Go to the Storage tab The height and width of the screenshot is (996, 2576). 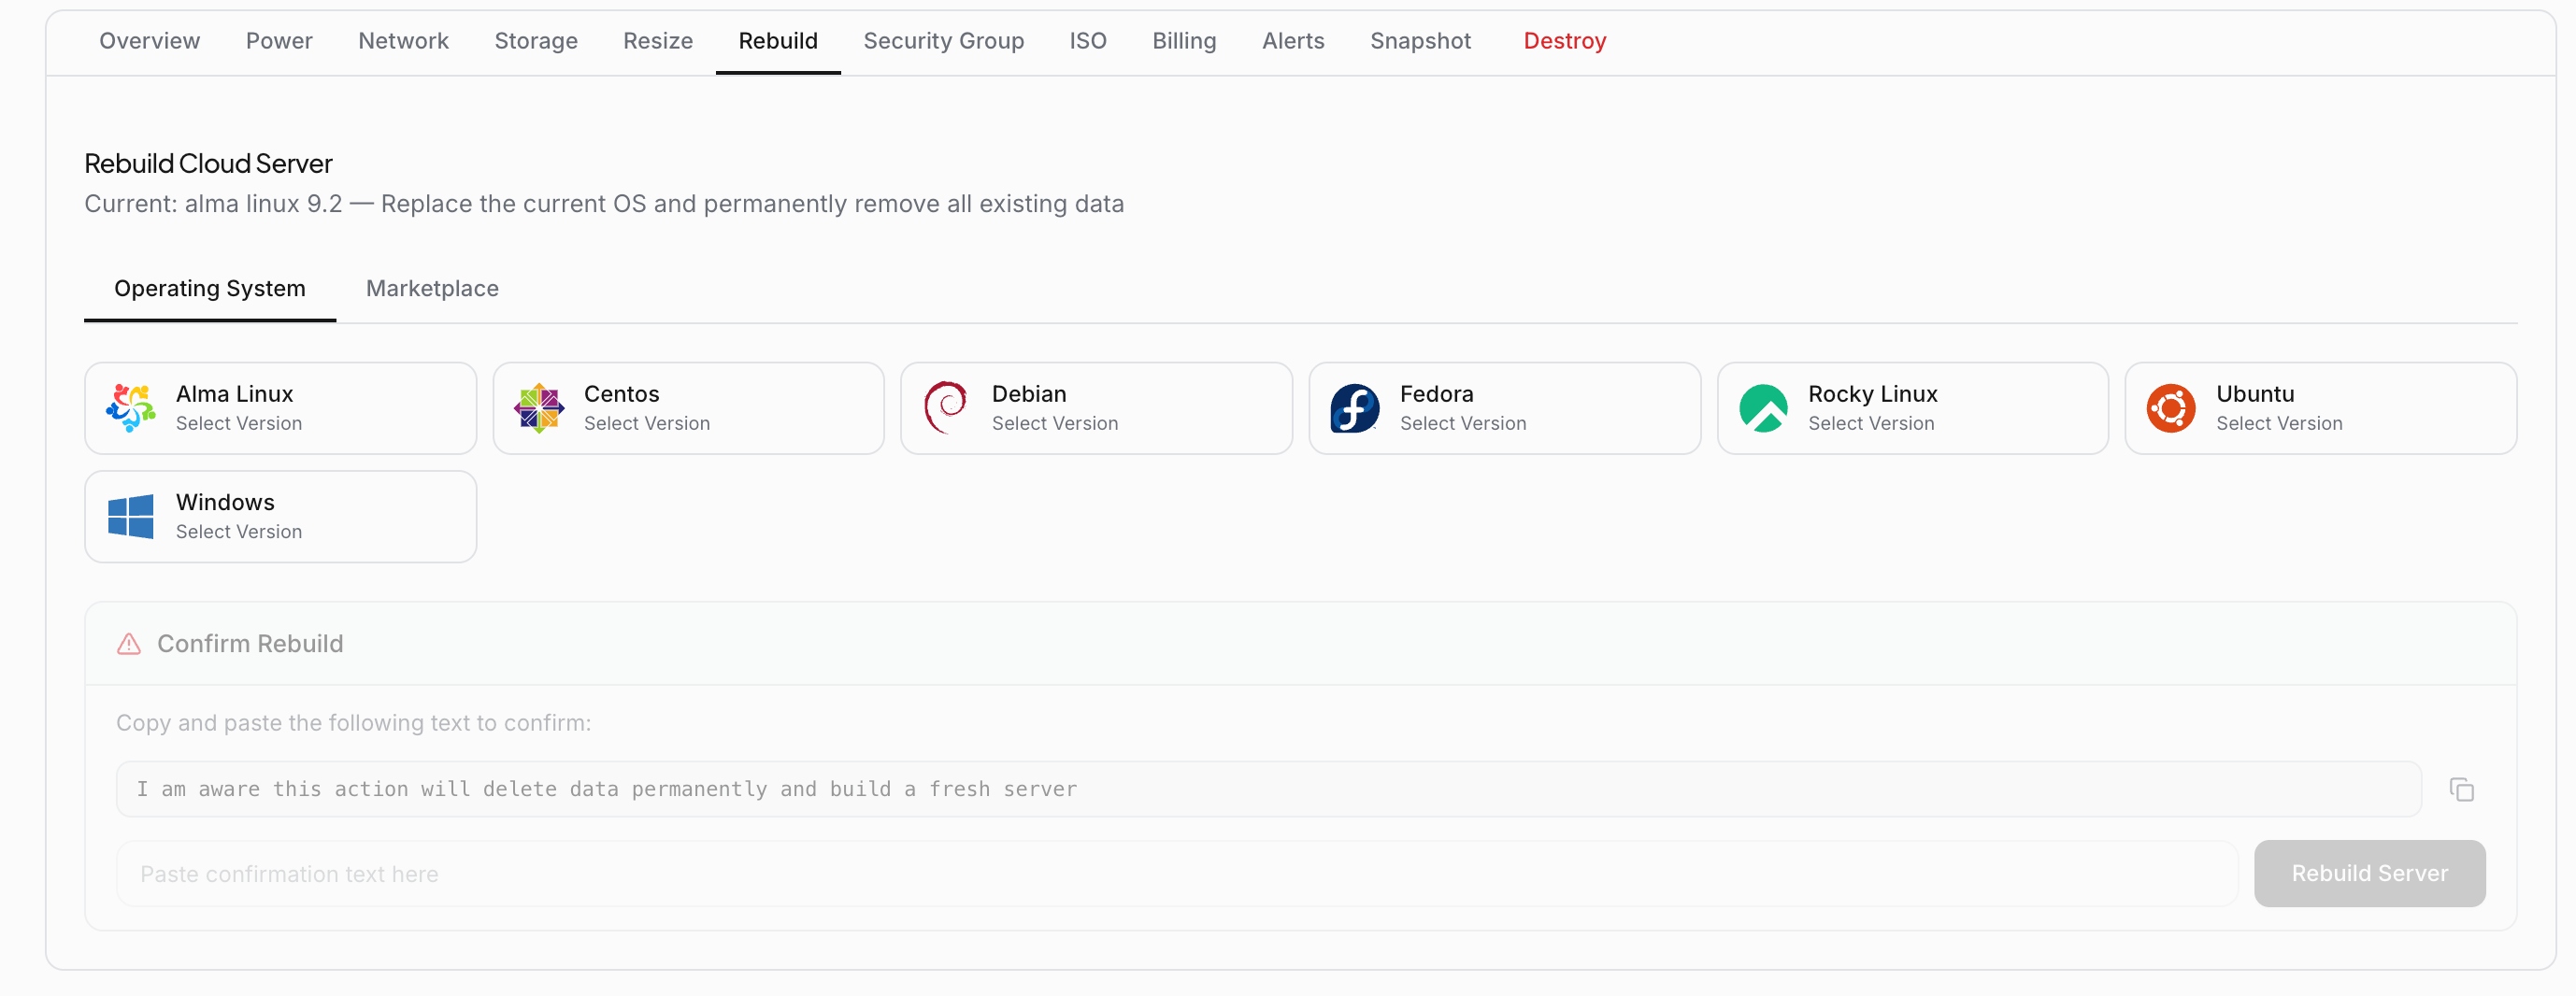pyautogui.click(x=536, y=41)
